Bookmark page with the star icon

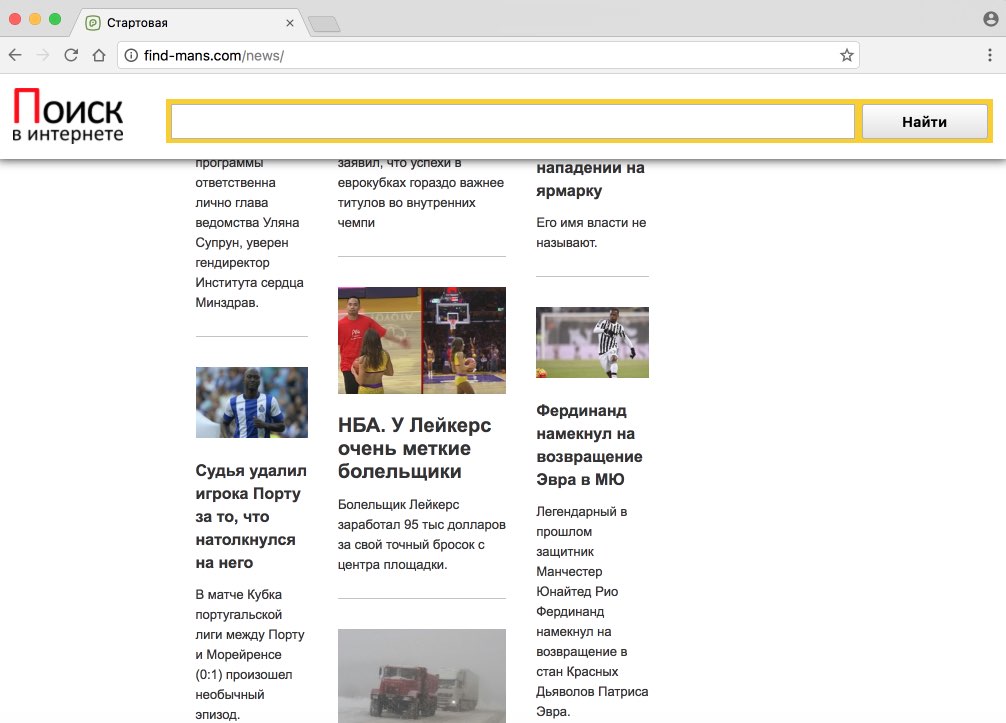point(846,56)
